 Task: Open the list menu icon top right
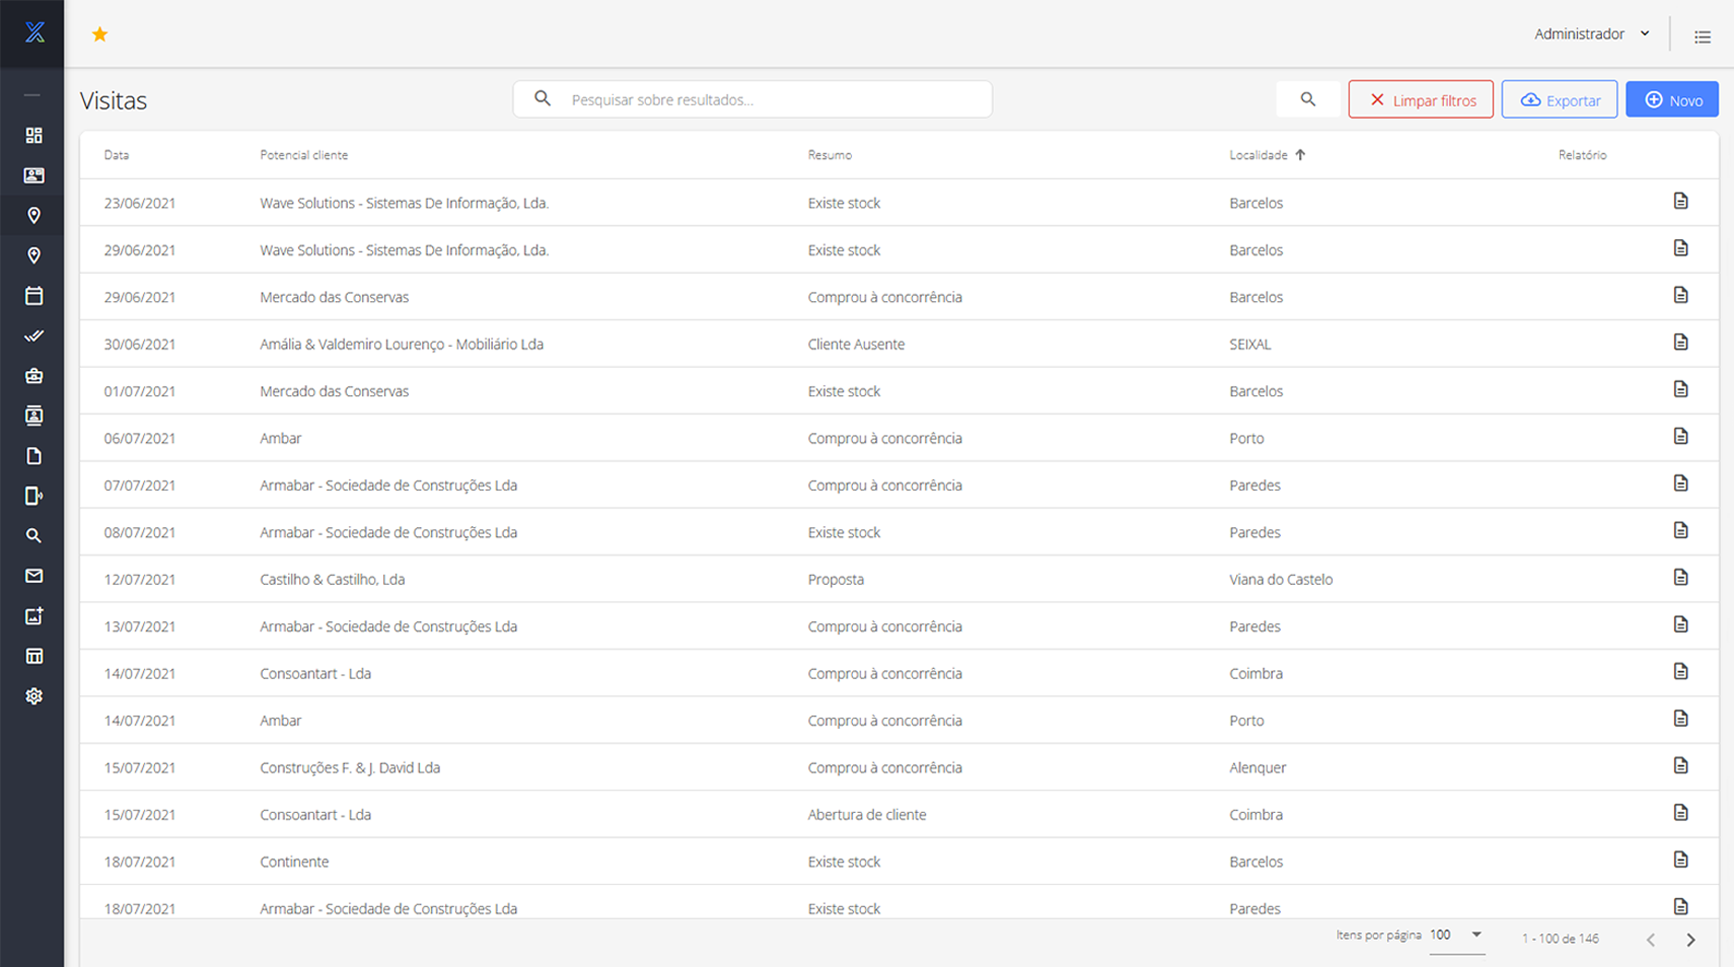point(1702,37)
